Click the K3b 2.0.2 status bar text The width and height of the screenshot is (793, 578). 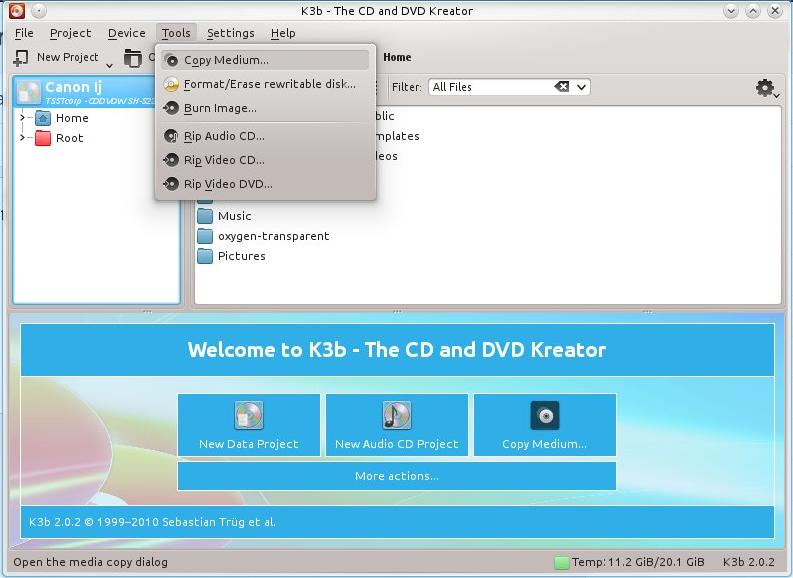[x=748, y=562]
